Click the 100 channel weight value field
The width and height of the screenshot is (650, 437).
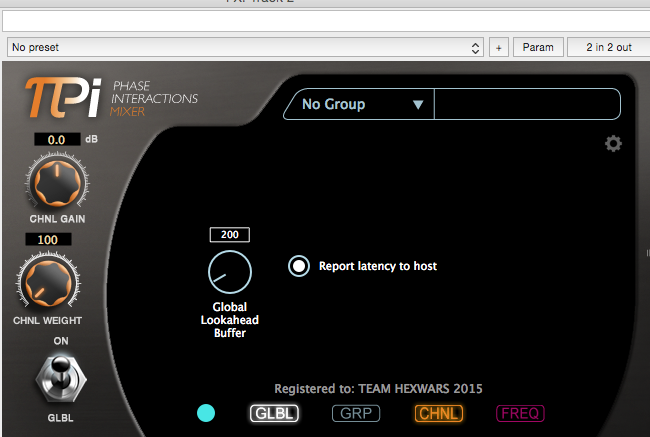pyautogui.click(x=48, y=240)
